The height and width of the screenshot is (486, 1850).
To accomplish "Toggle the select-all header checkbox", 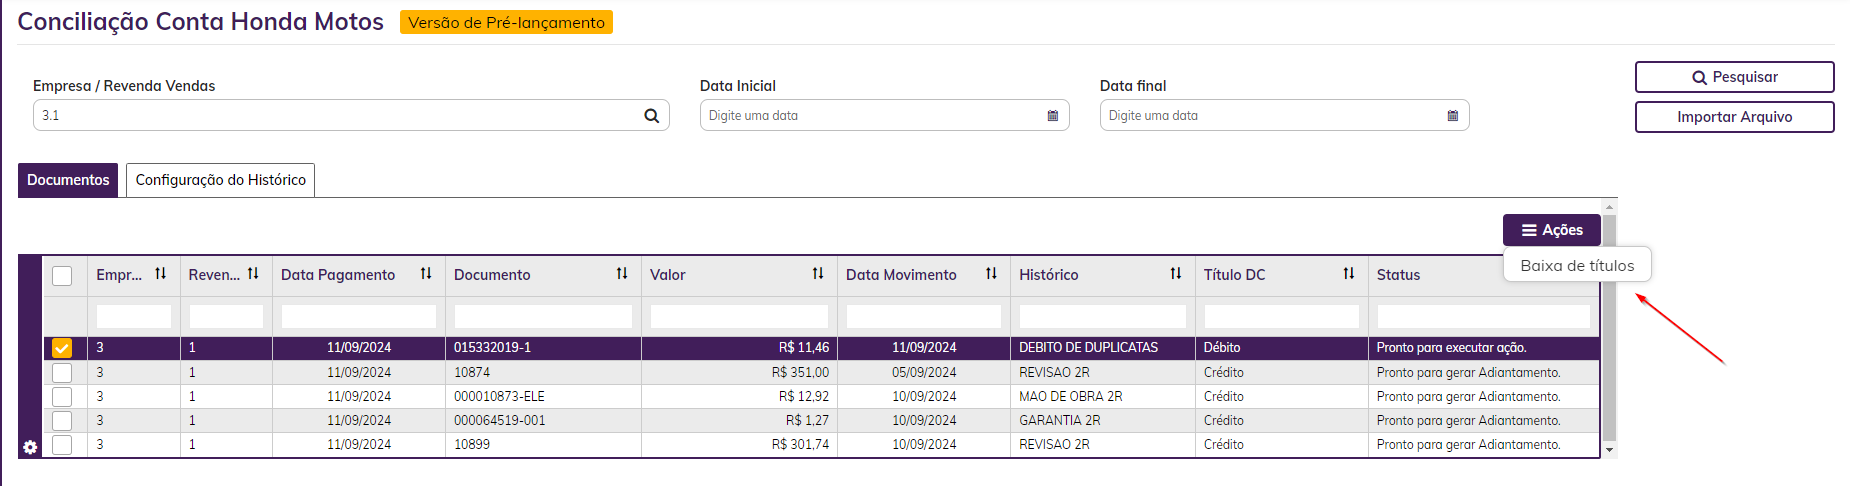I will click(x=62, y=275).
